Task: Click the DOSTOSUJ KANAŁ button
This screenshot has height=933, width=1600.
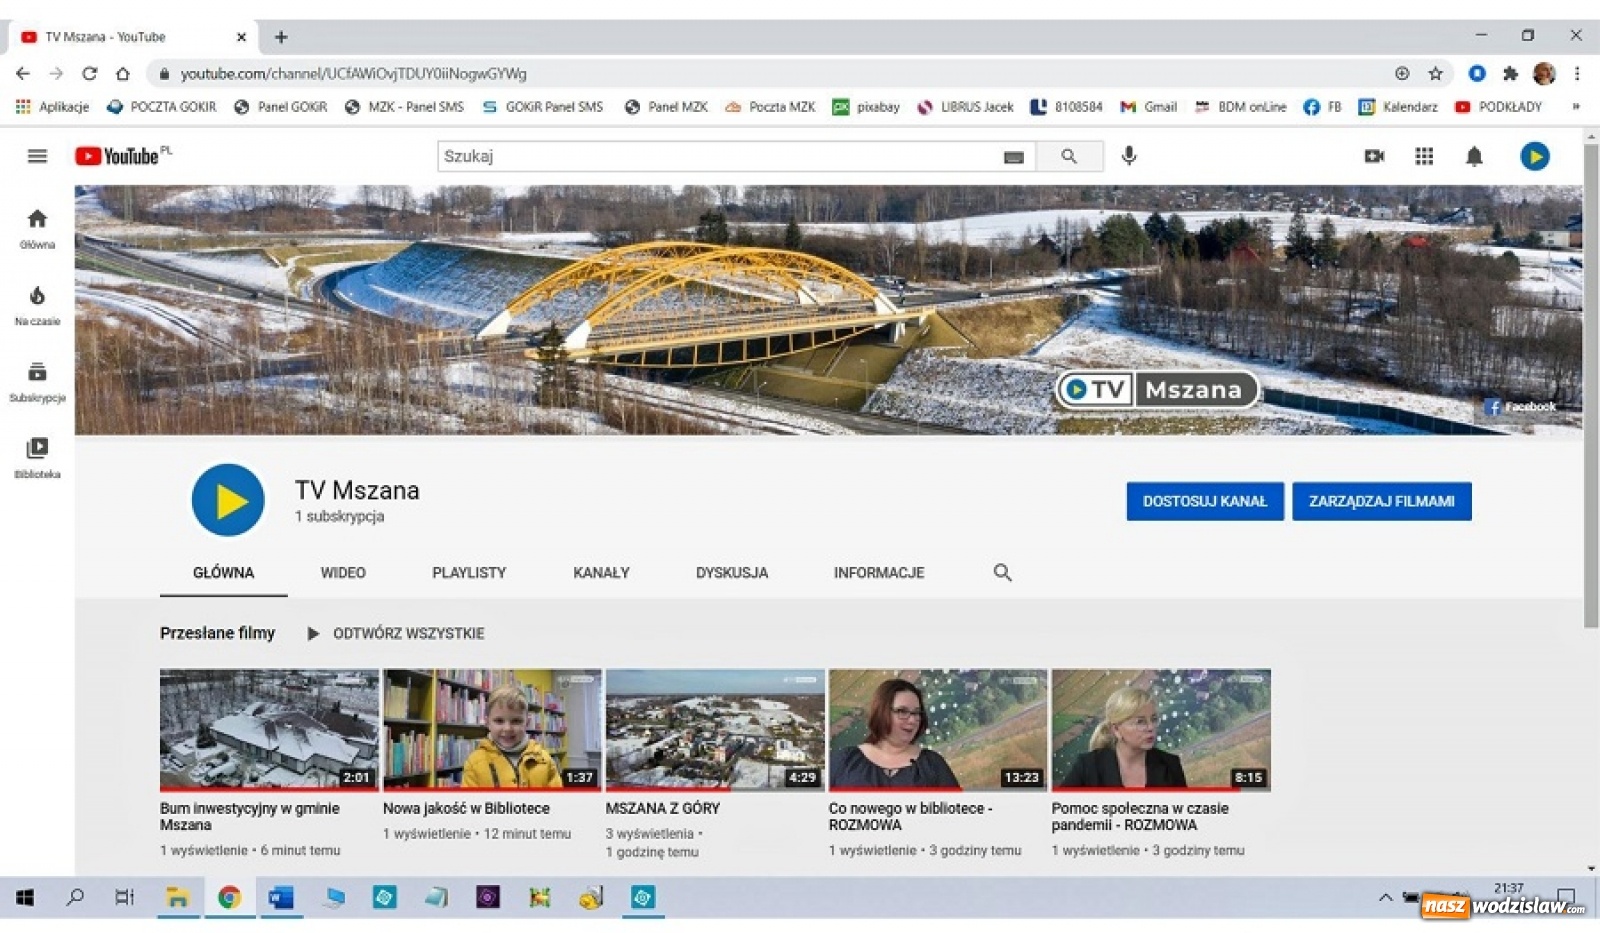Action: (x=1205, y=501)
